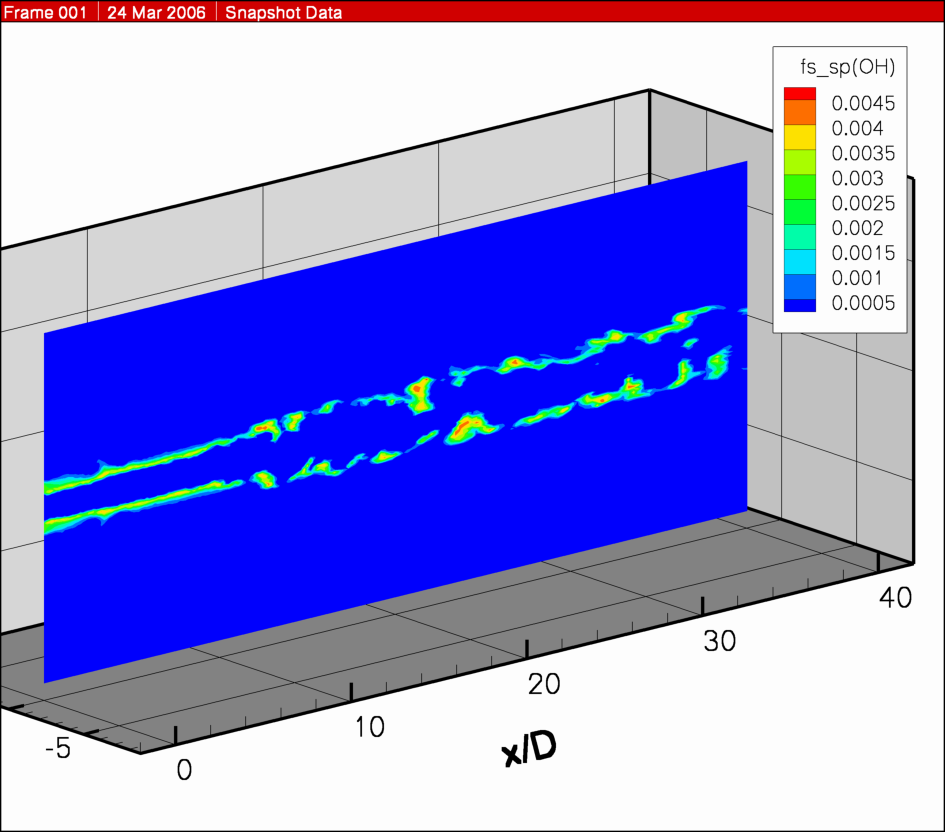Click the 0.0005 legend value label
This screenshot has width=945, height=832.
click(863, 303)
